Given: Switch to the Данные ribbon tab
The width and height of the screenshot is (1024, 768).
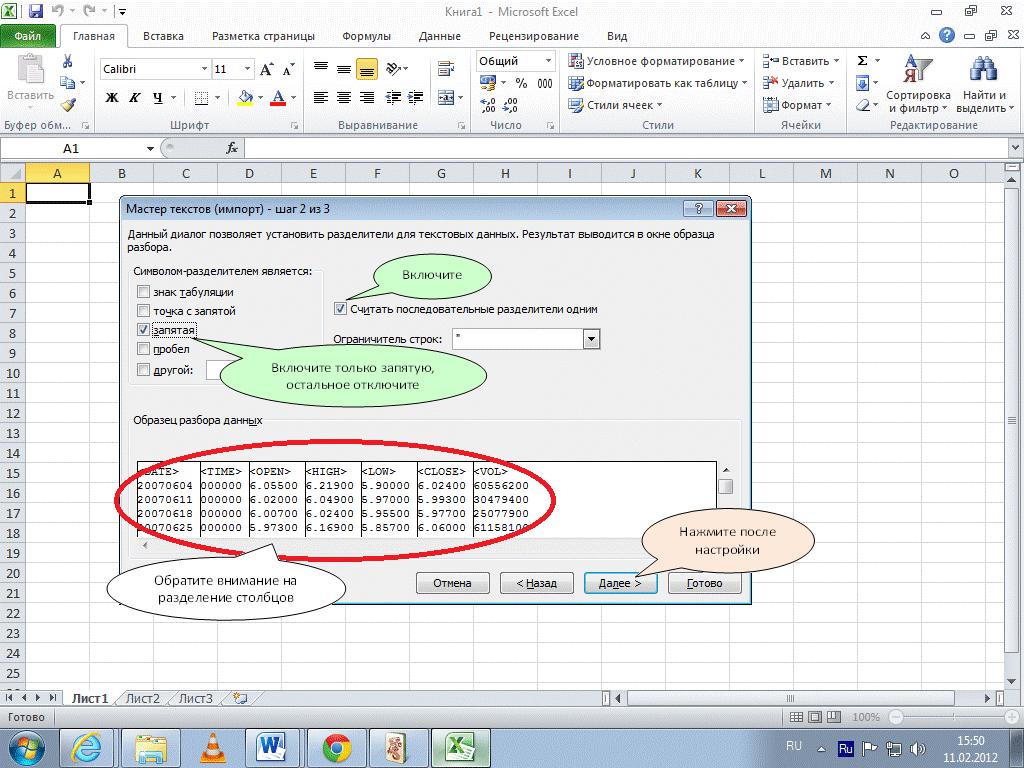Looking at the screenshot, I should tap(440, 36).
